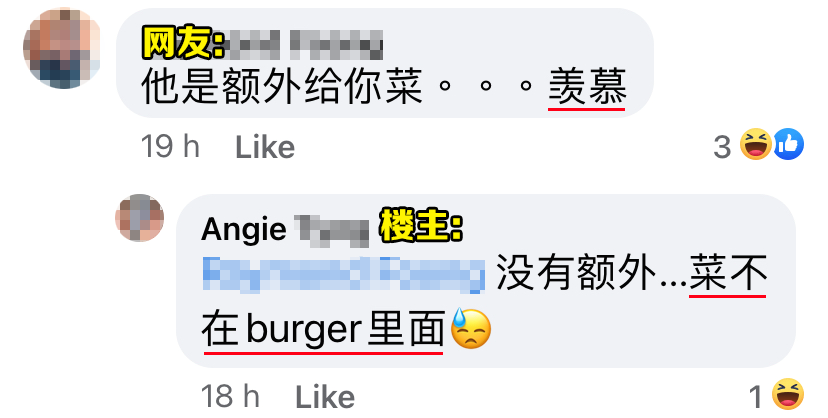Click the sweat-face emoji in reply

471,328
